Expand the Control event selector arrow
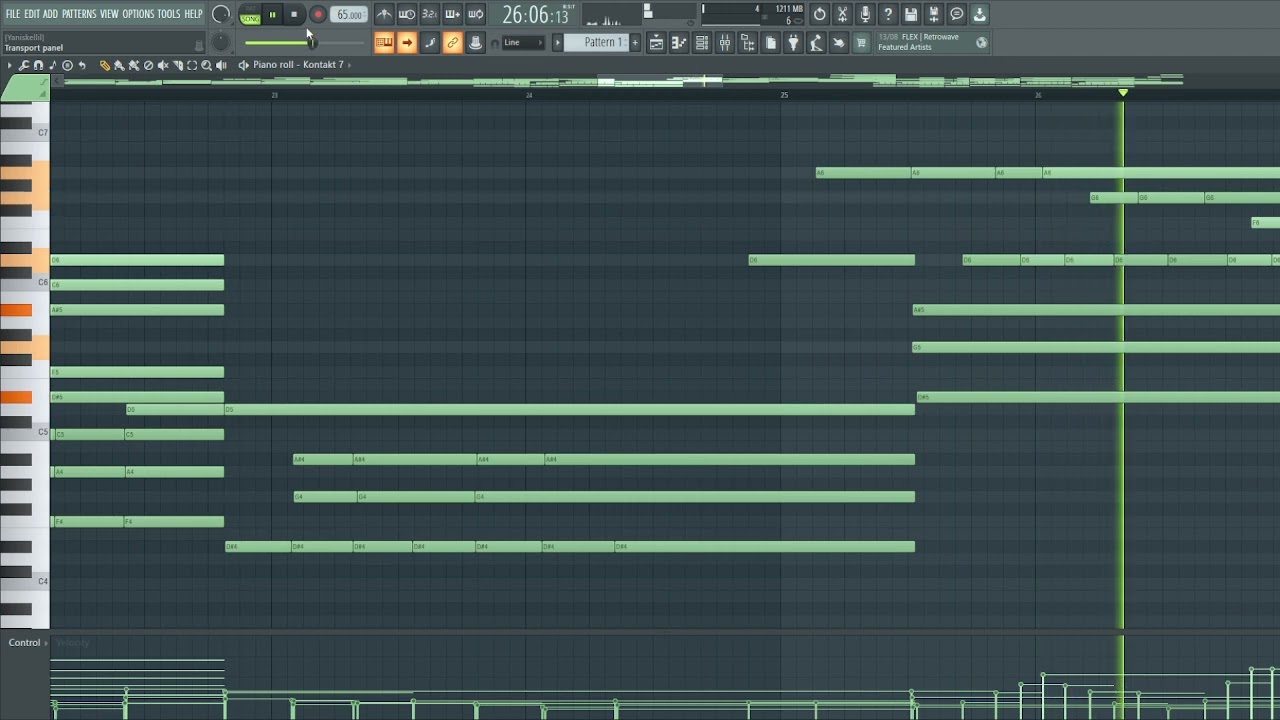1280x720 pixels. tap(46, 643)
